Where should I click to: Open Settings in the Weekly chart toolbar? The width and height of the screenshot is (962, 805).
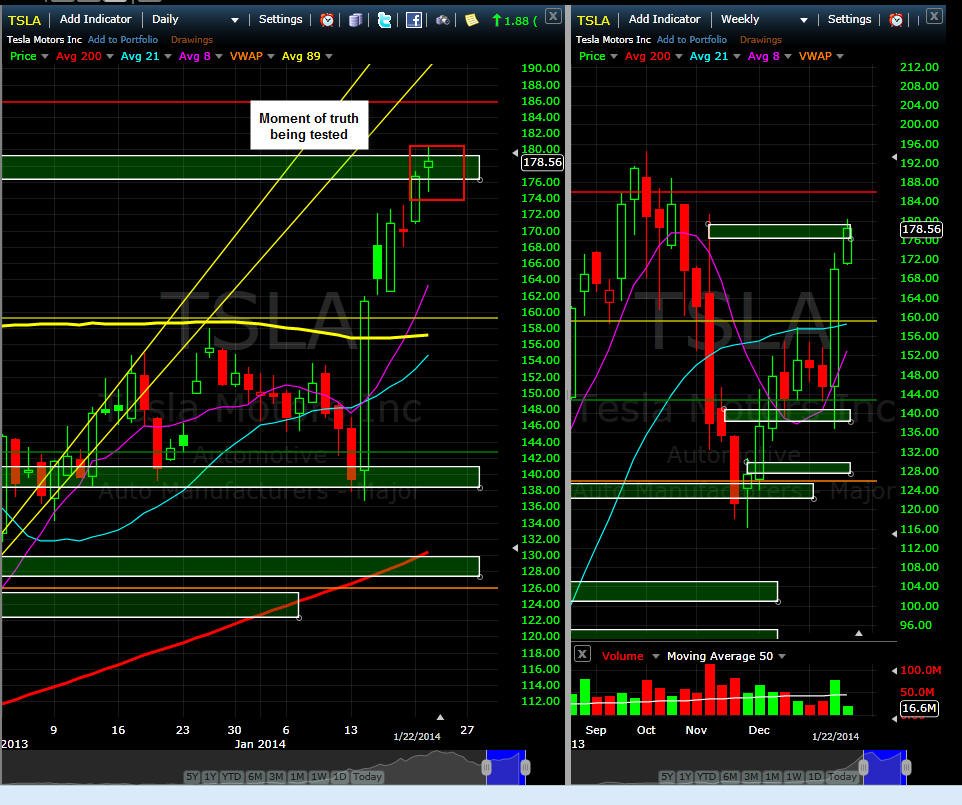click(x=849, y=20)
